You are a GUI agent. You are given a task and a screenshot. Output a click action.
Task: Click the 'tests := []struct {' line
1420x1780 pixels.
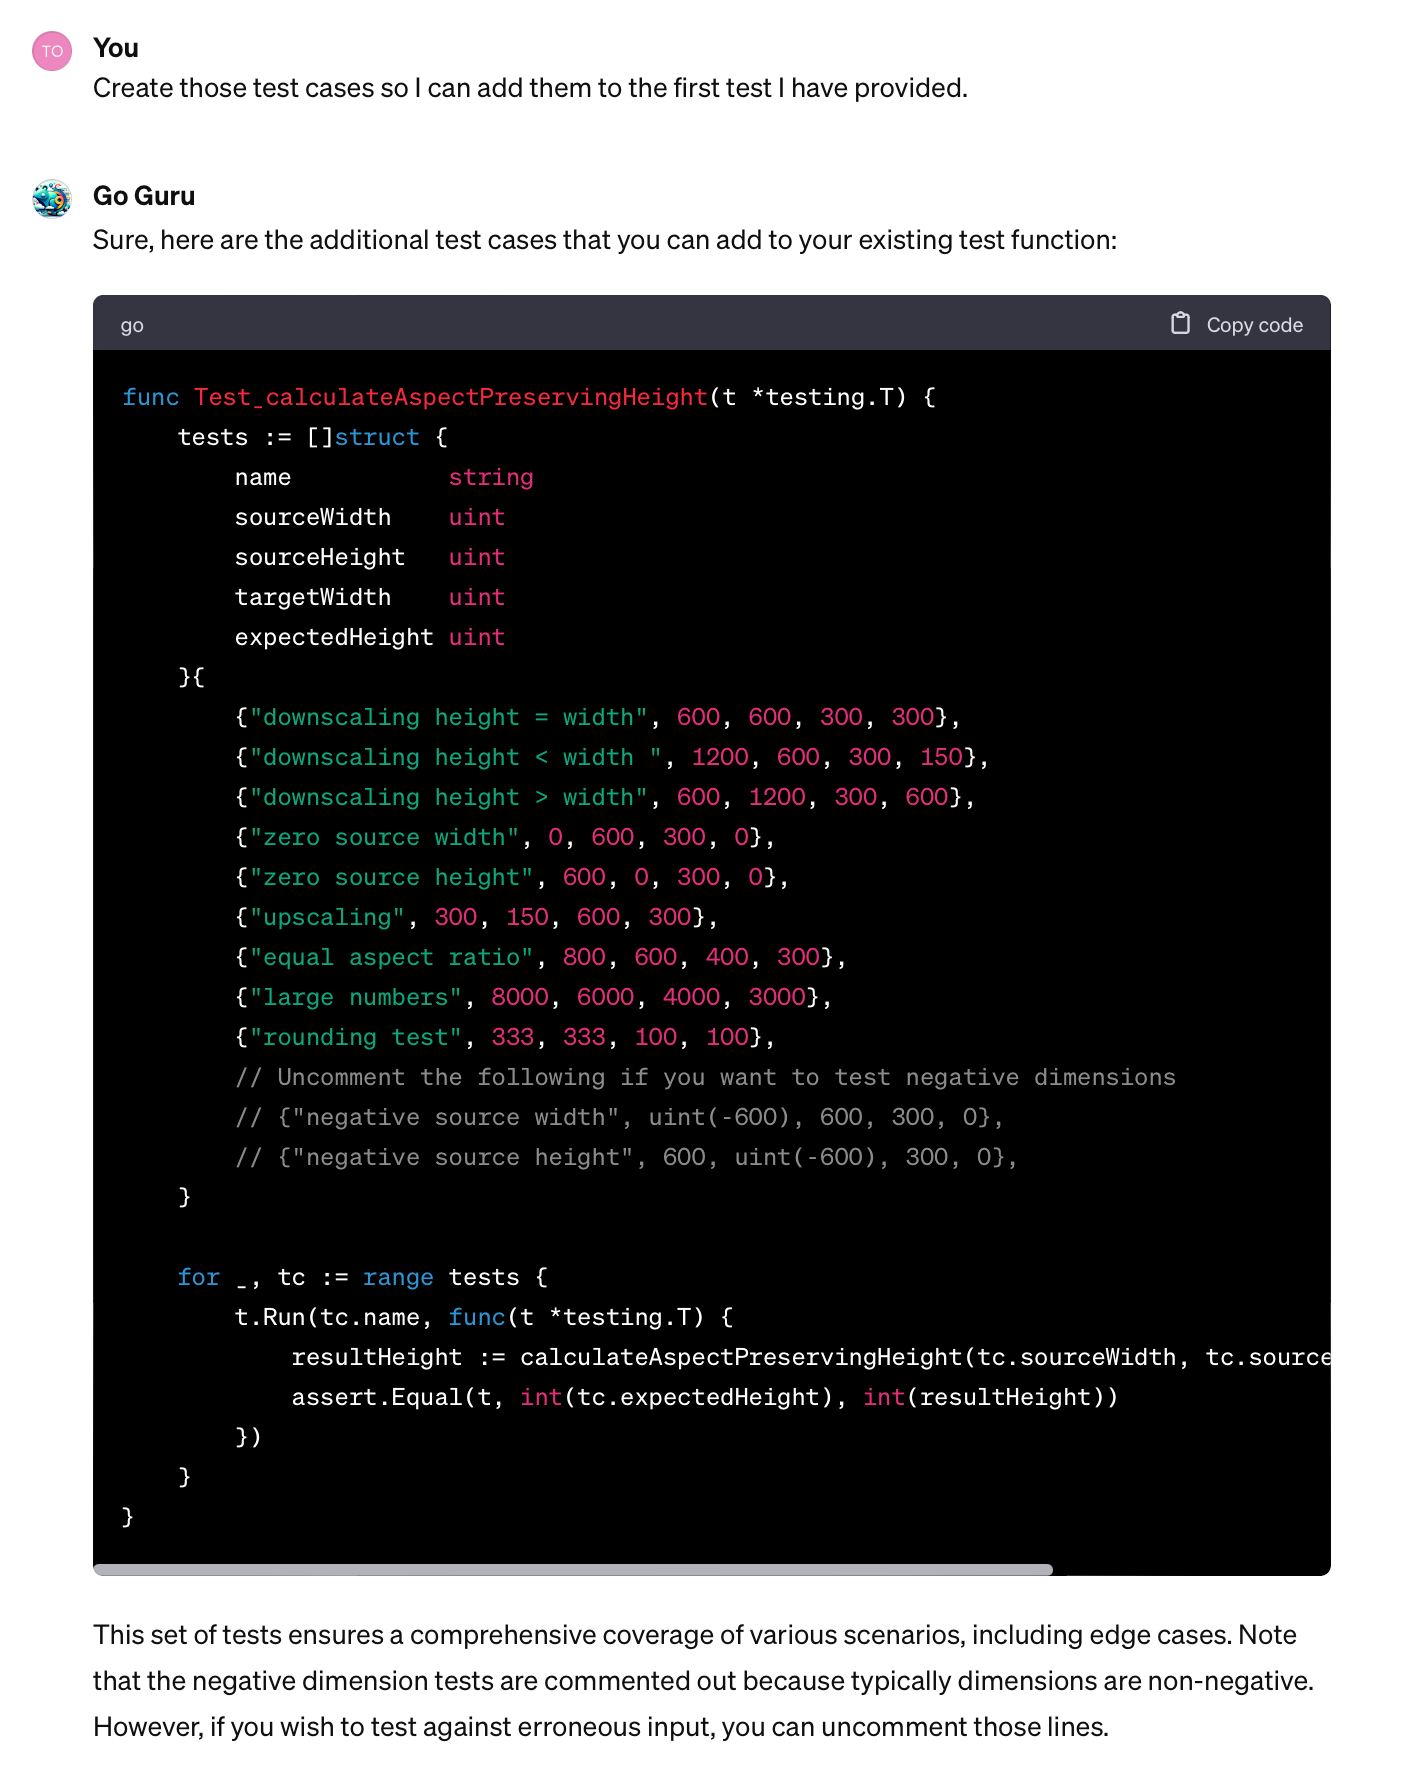tap(313, 437)
